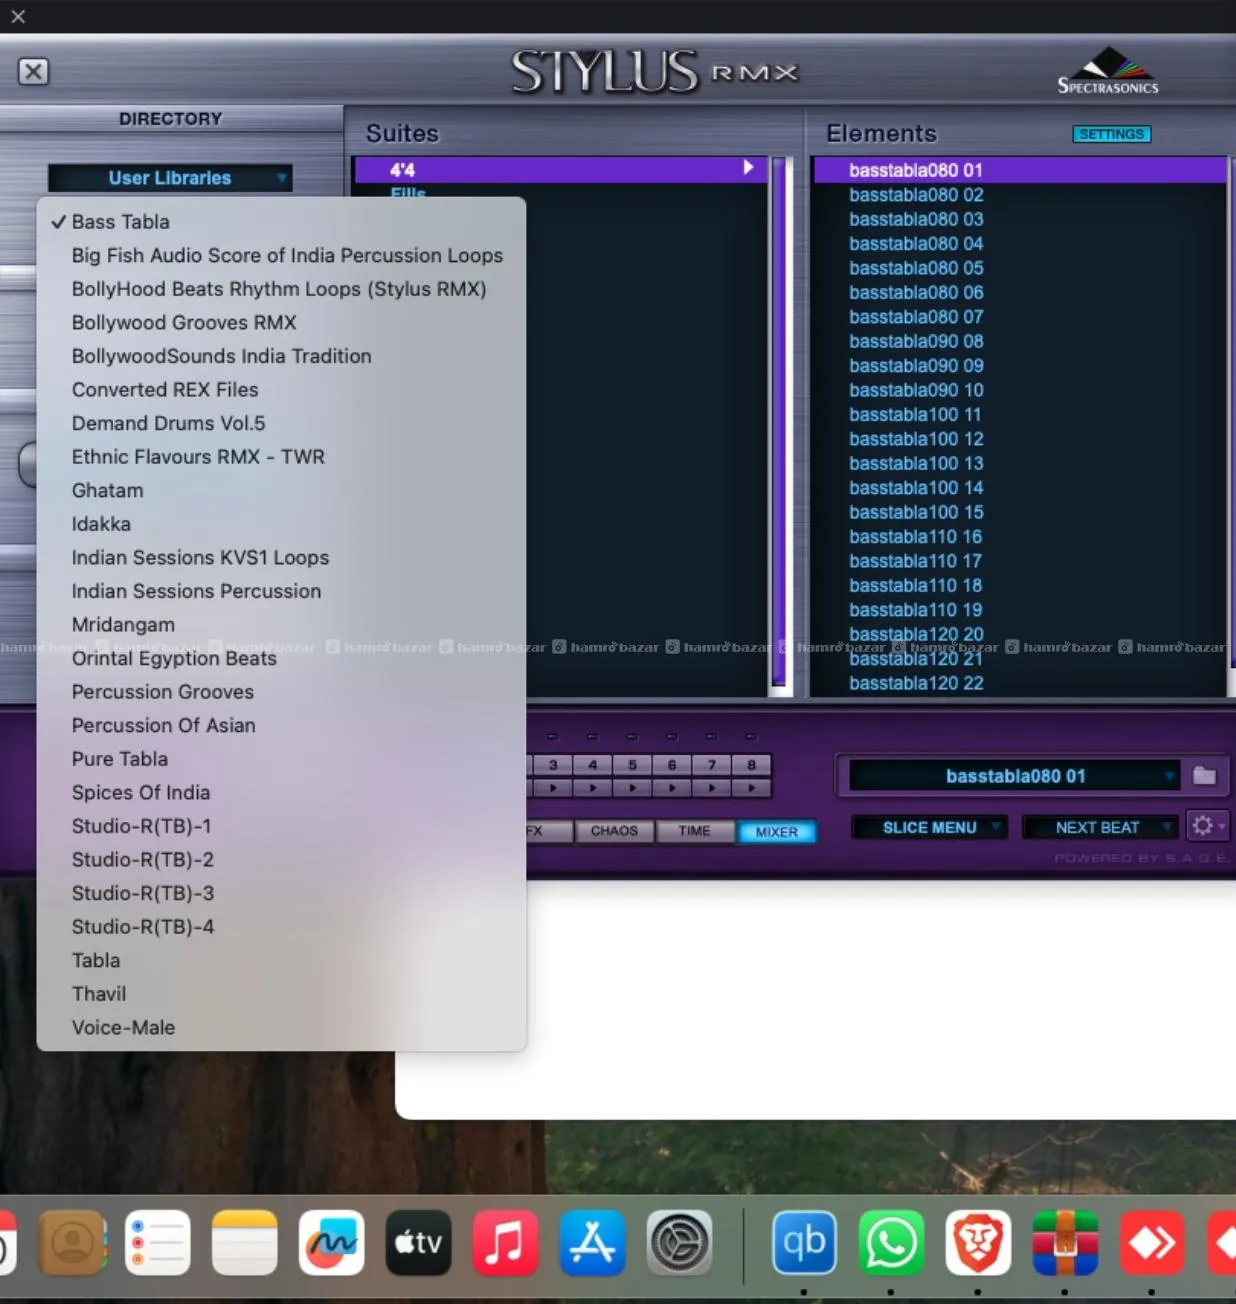The height and width of the screenshot is (1304, 1236).
Task: Choose Converted REX Files library
Action: coord(281,389)
